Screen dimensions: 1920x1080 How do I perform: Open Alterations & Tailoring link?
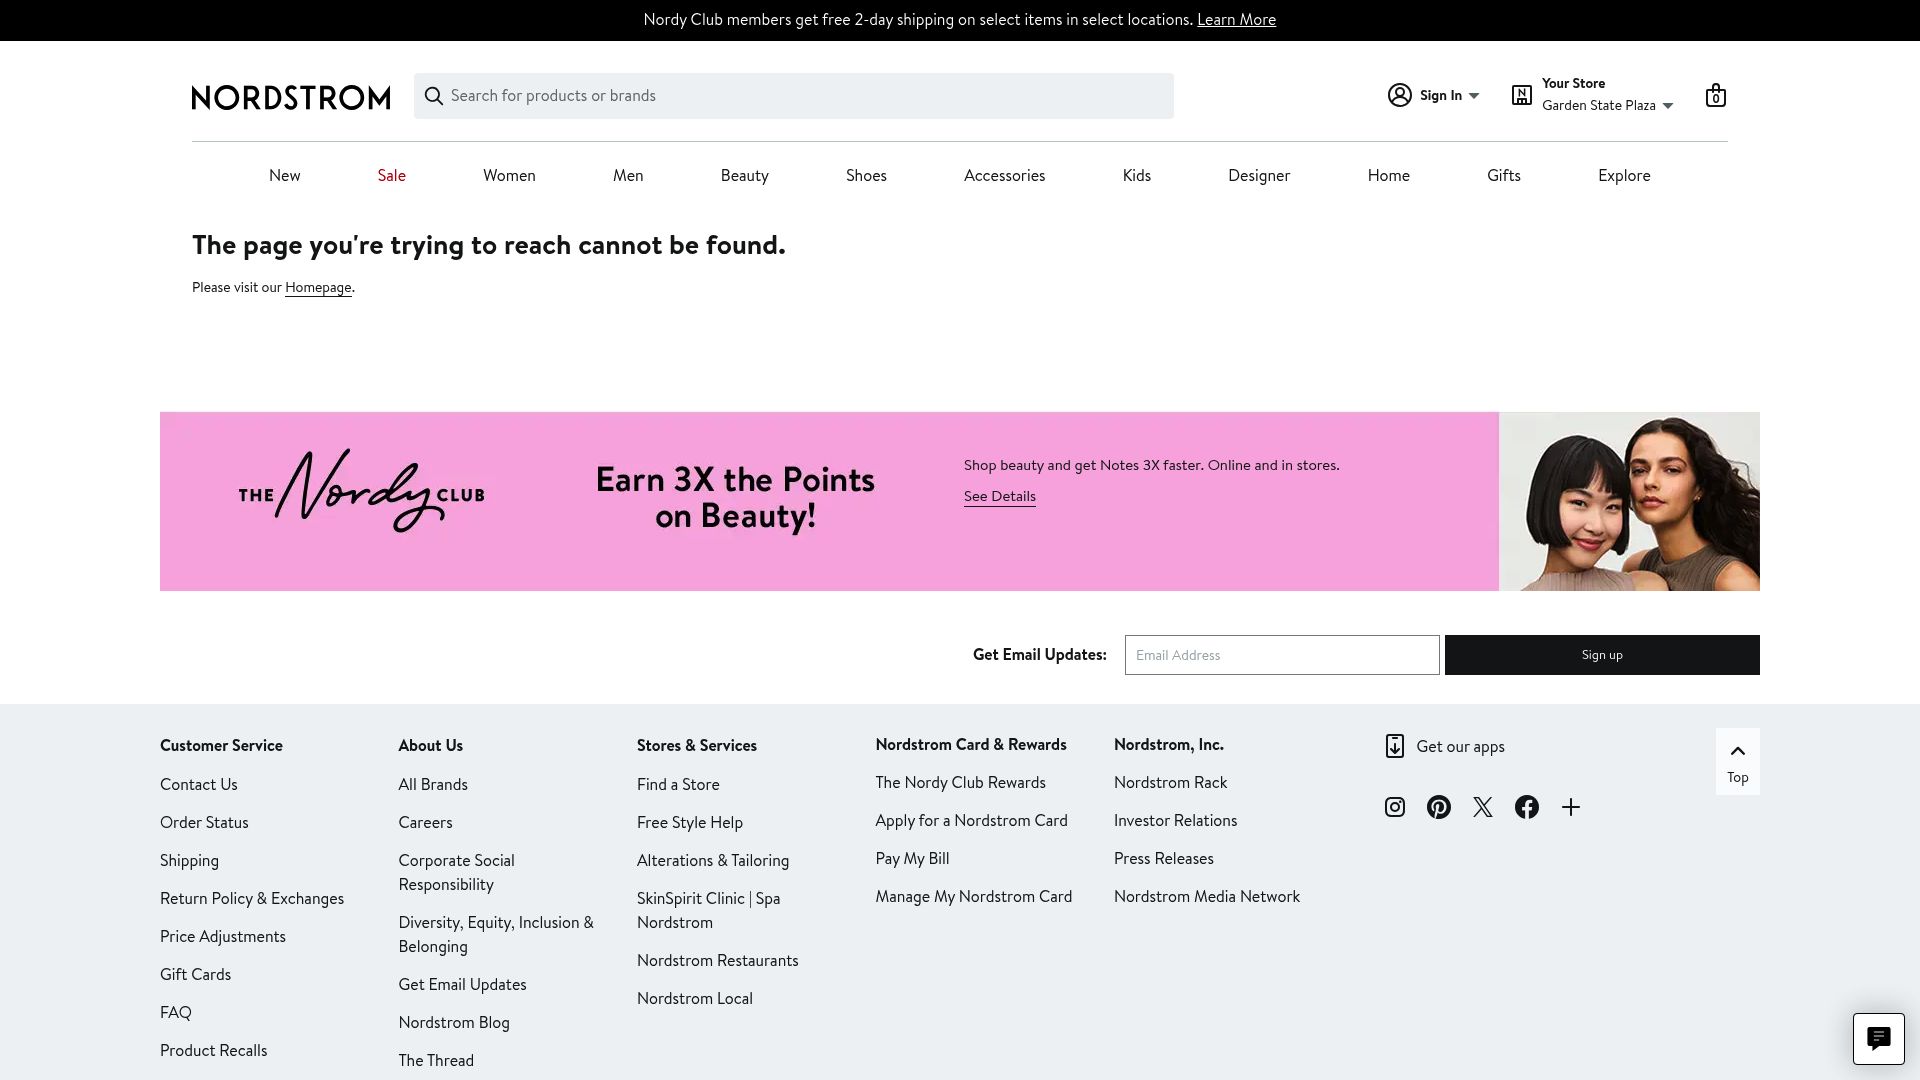pyautogui.click(x=713, y=861)
